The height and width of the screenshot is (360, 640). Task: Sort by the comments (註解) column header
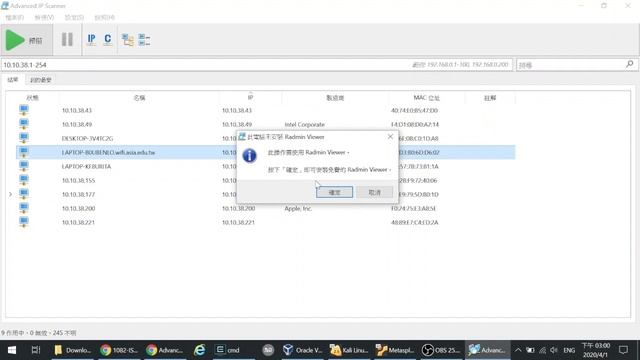(490, 98)
